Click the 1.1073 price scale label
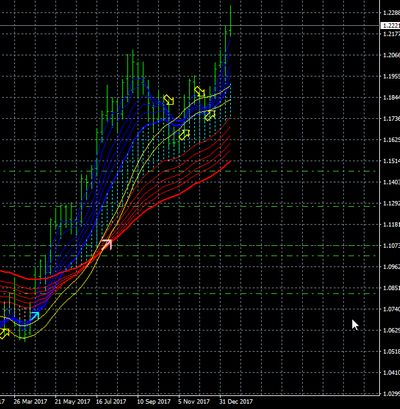Screen dimensions: 400x409 (x=391, y=246)
